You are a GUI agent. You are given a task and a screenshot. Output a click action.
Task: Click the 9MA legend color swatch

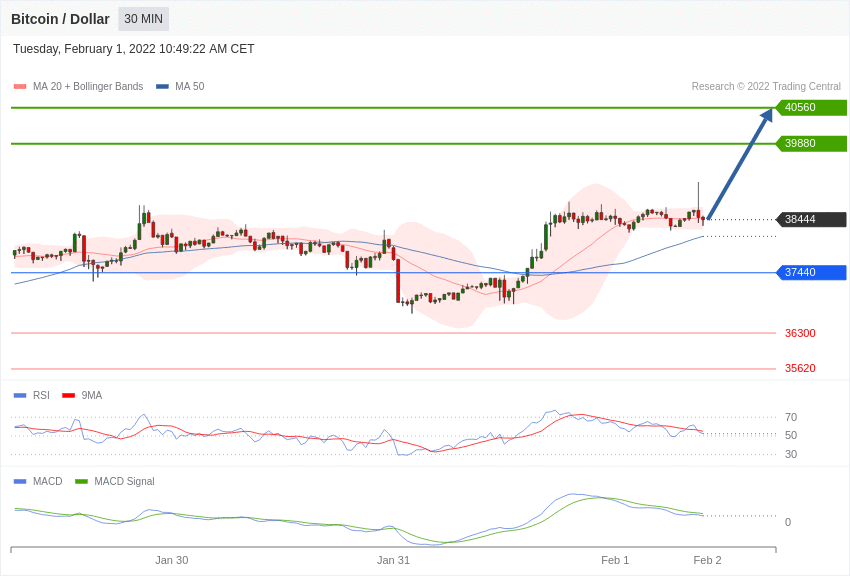click(69, 396)
